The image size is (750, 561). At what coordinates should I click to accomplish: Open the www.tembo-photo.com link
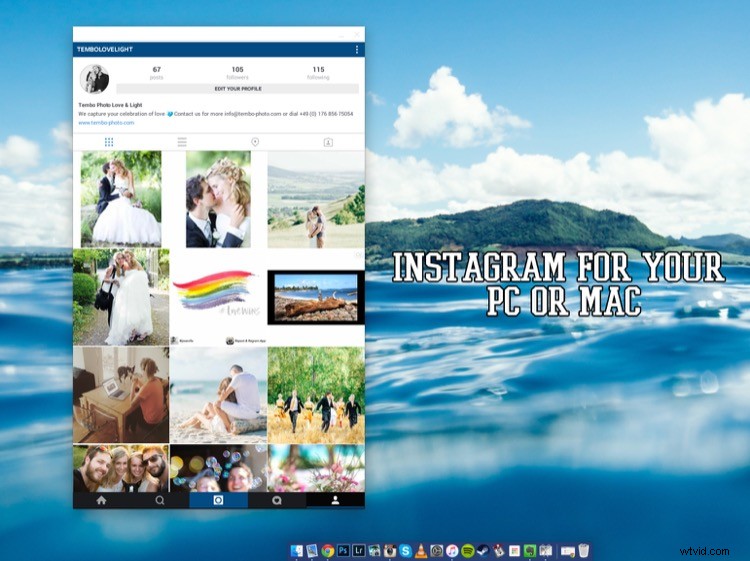(106, 123)
